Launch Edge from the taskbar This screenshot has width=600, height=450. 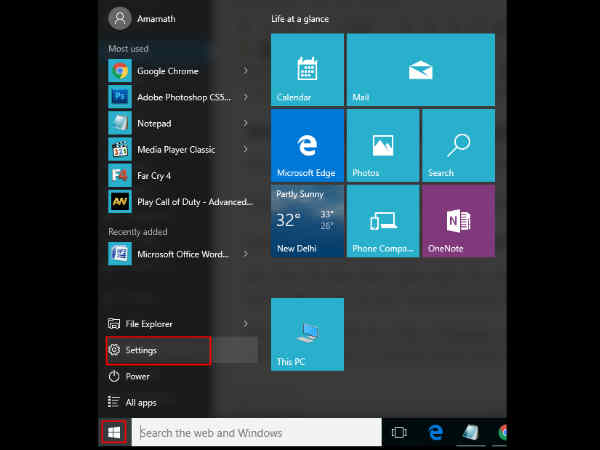(x=435, y=432)
